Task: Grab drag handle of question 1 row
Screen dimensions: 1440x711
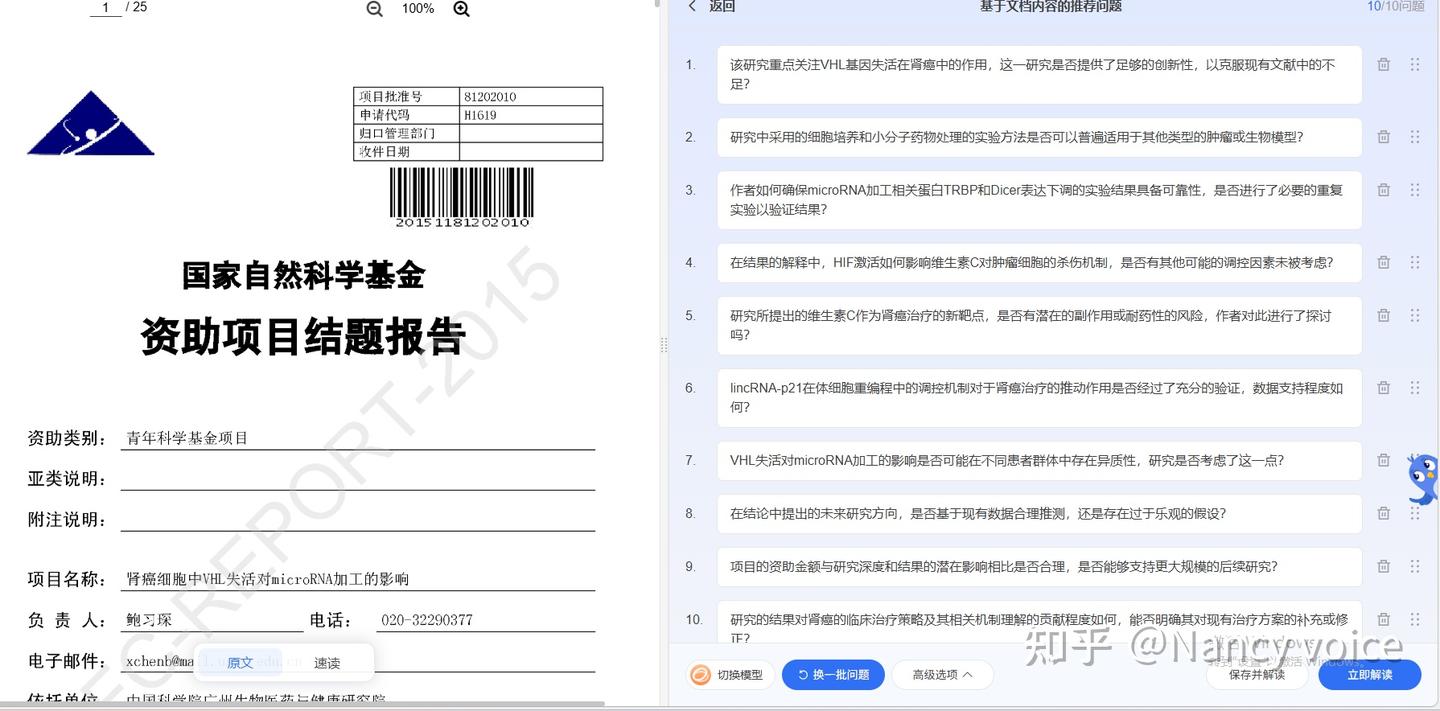Action: (x=1415, y=64)
